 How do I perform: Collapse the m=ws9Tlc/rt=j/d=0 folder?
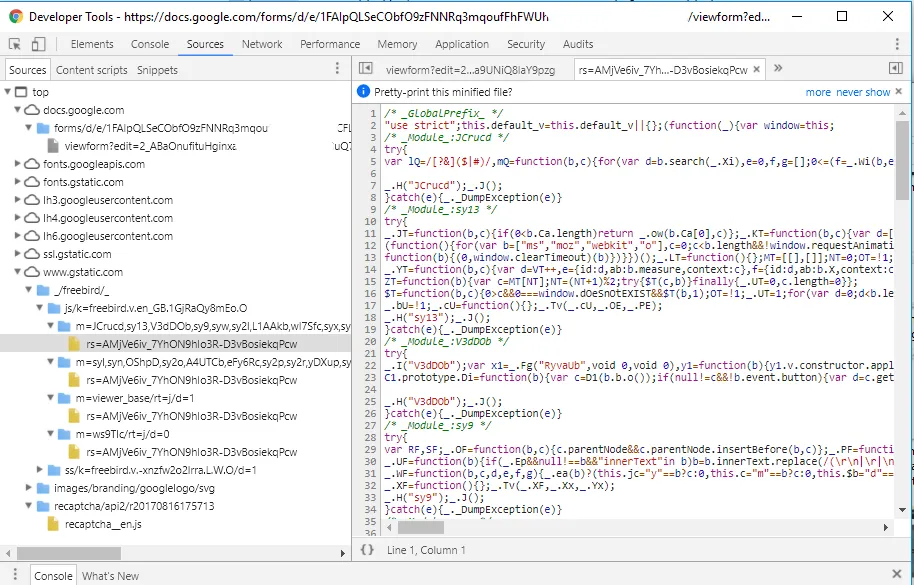click(51, 434)
